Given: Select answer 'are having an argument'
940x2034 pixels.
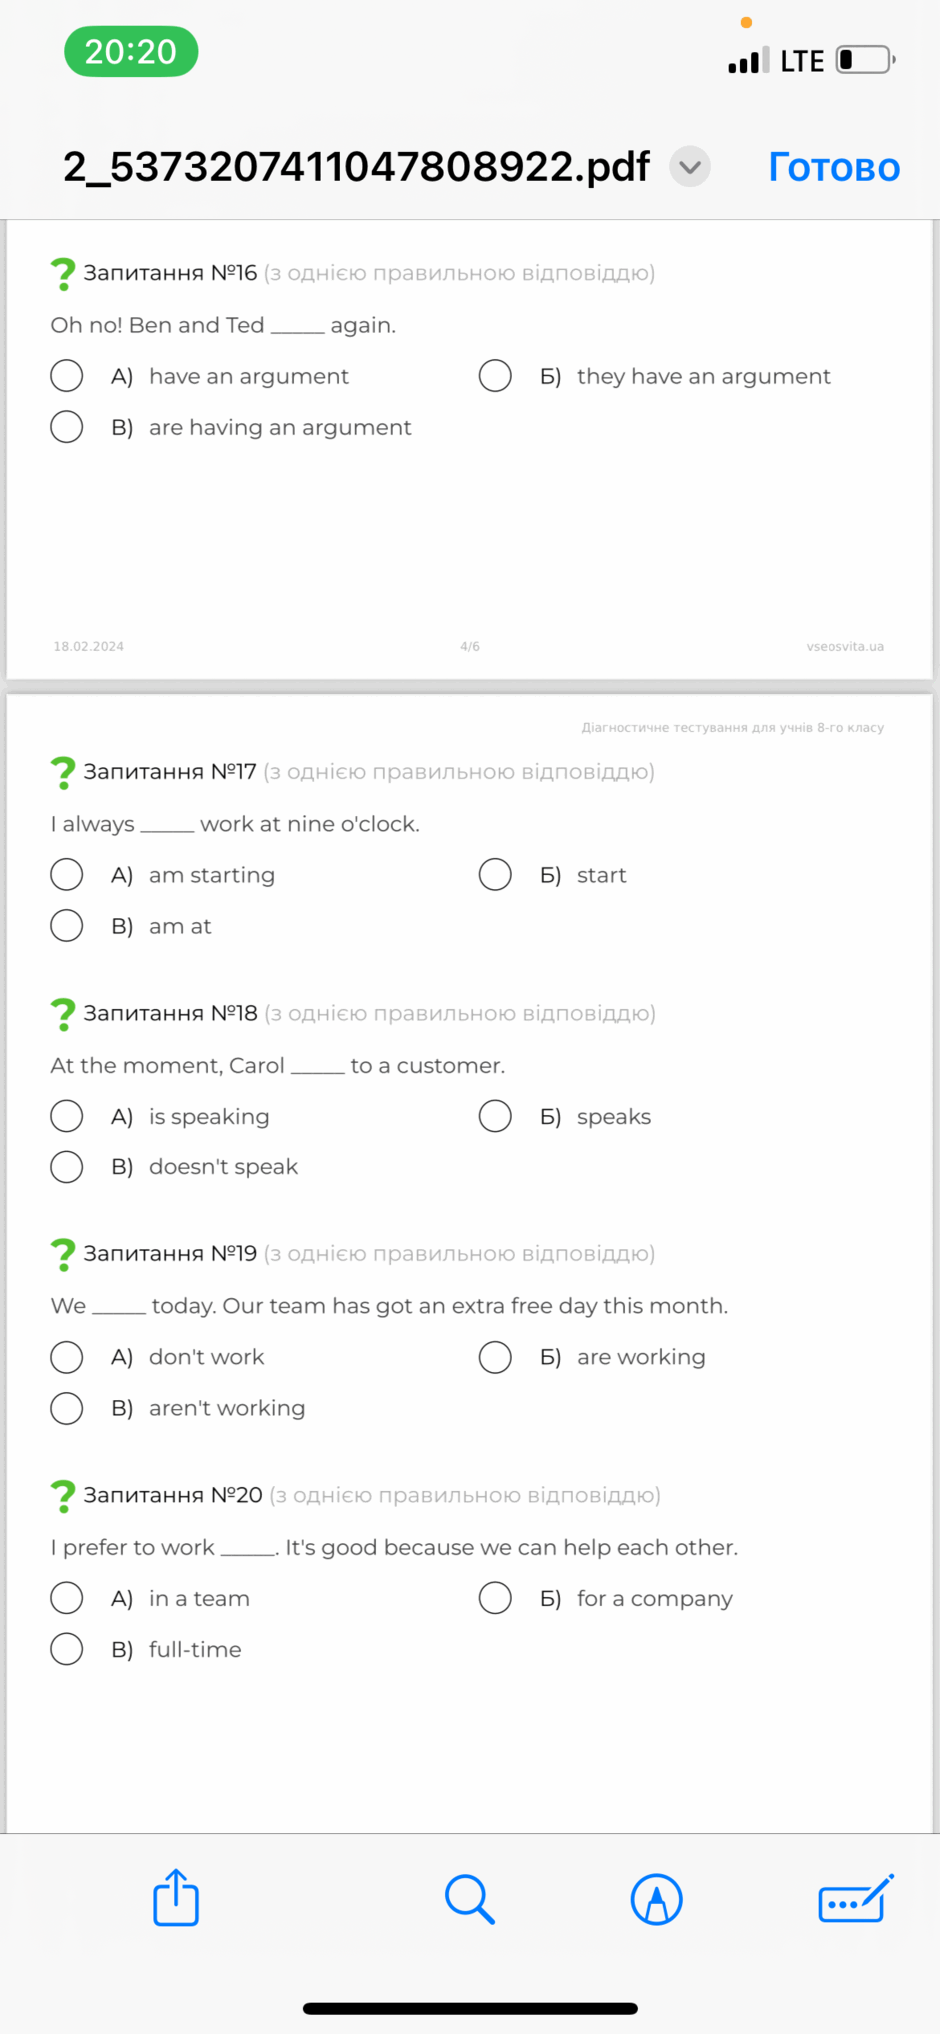Looking at the screenshot, I should (x=67, y=427).
